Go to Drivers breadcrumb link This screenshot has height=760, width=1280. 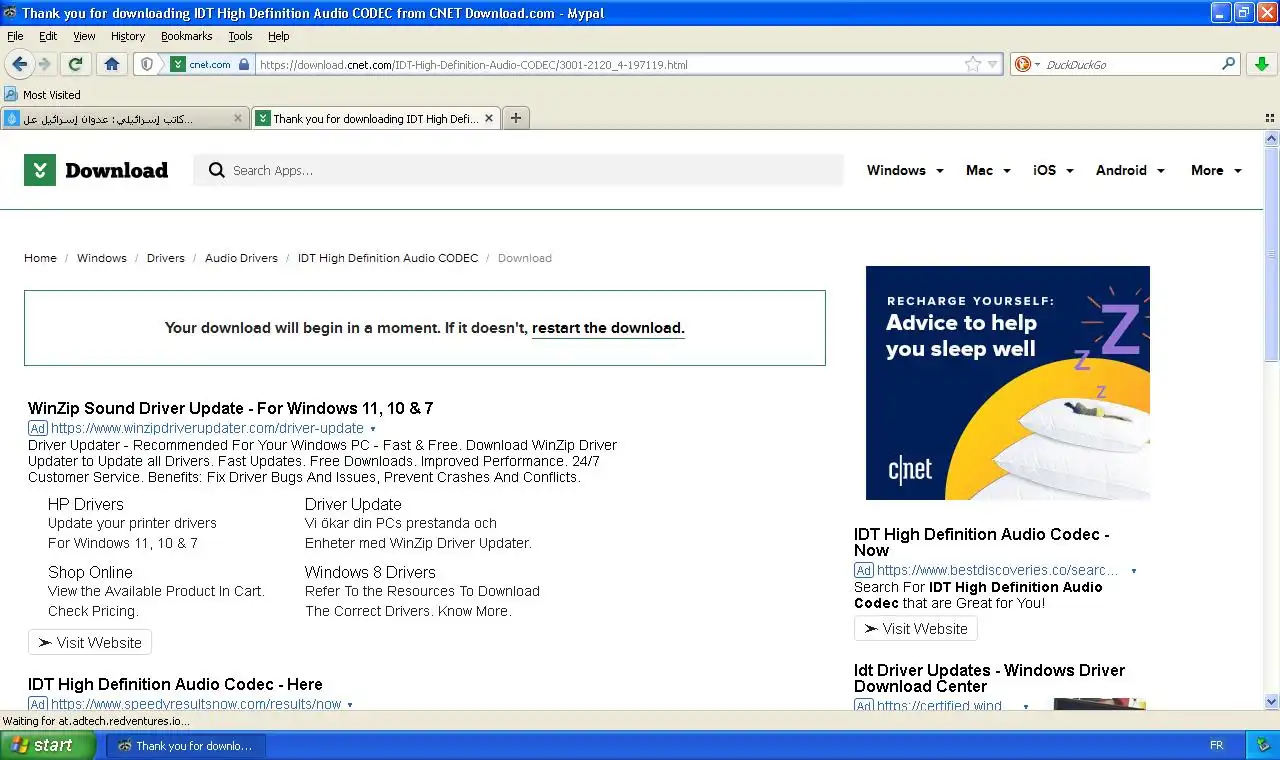point(166,258)
